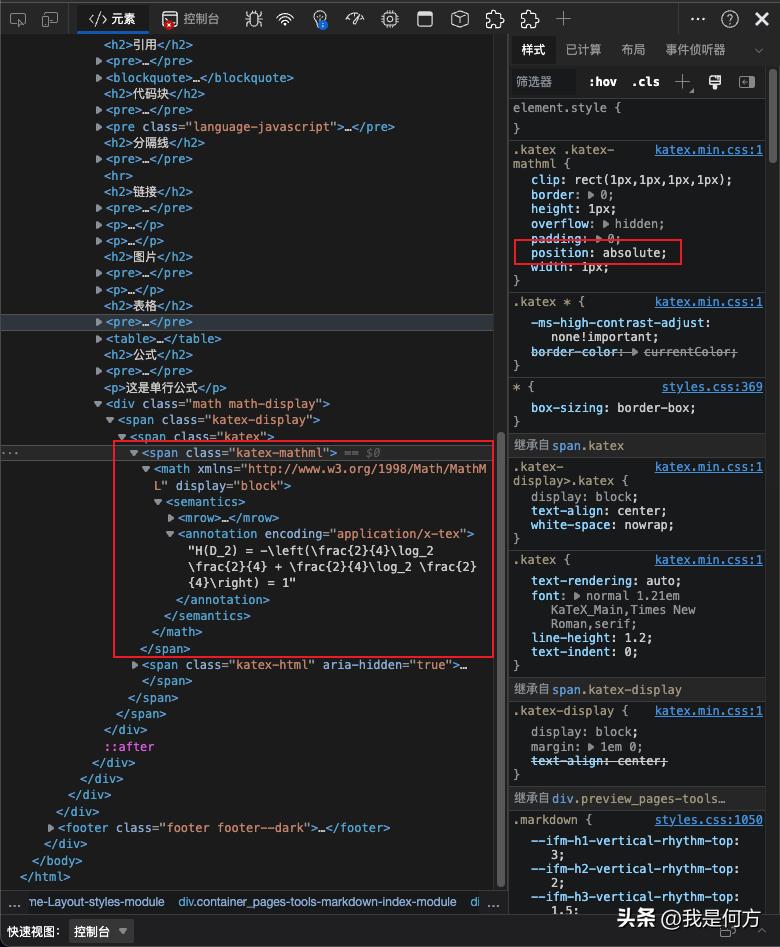Focus the 筛选器 filter field

pyautogui.click(x=545, y=82)
